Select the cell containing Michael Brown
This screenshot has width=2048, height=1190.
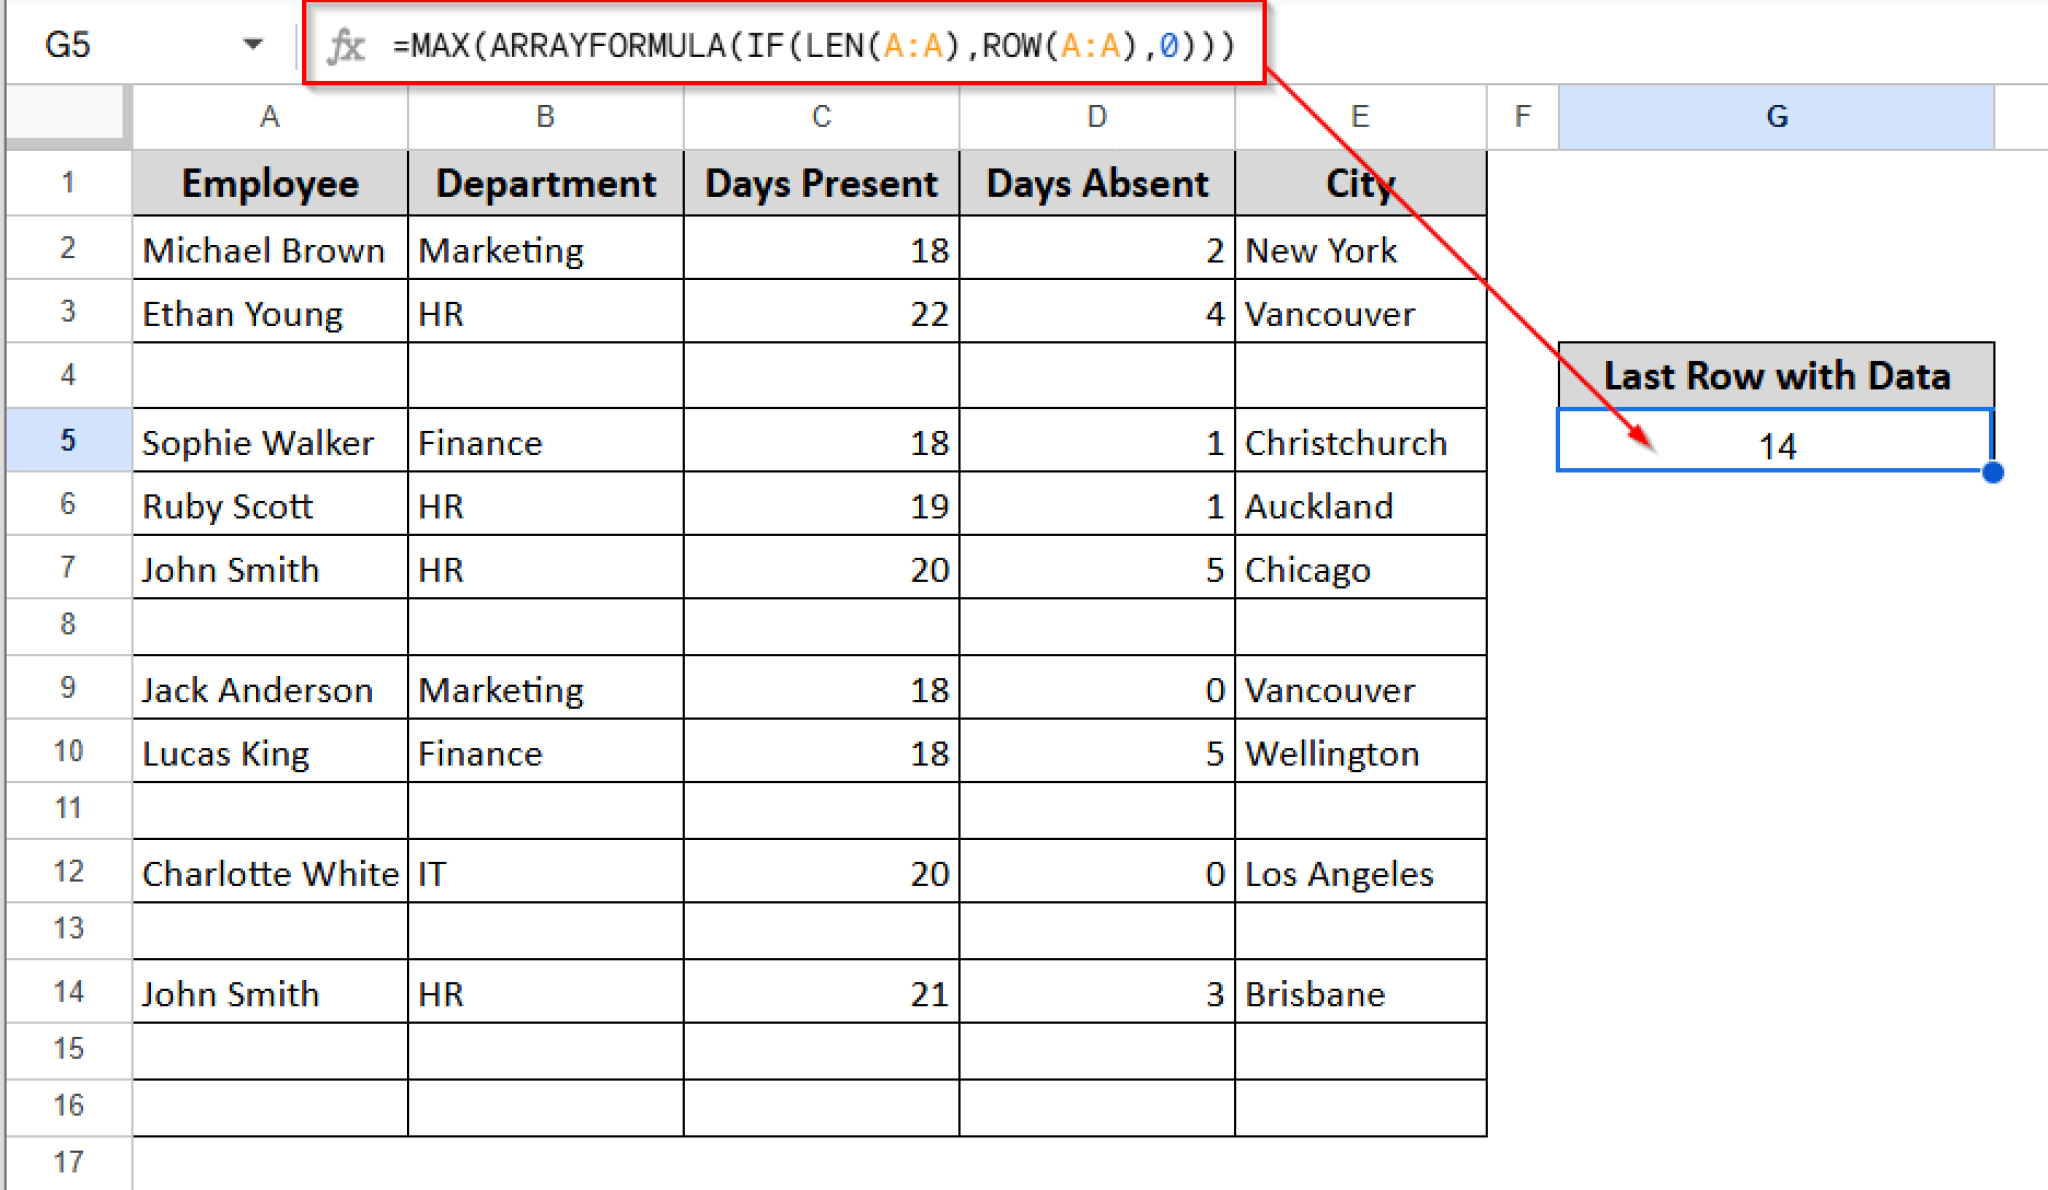pos(268,250)
